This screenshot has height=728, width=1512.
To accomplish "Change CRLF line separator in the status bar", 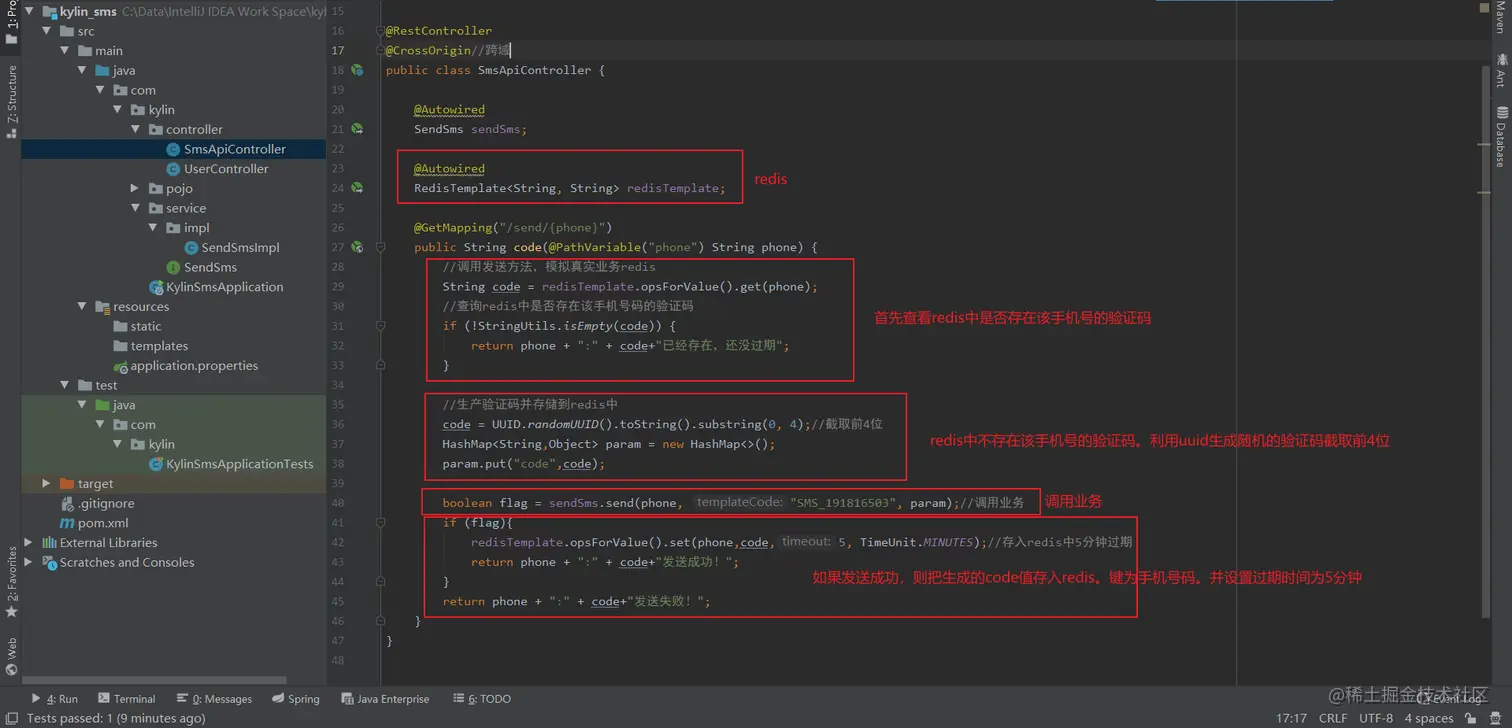I will click(1333, 718).
